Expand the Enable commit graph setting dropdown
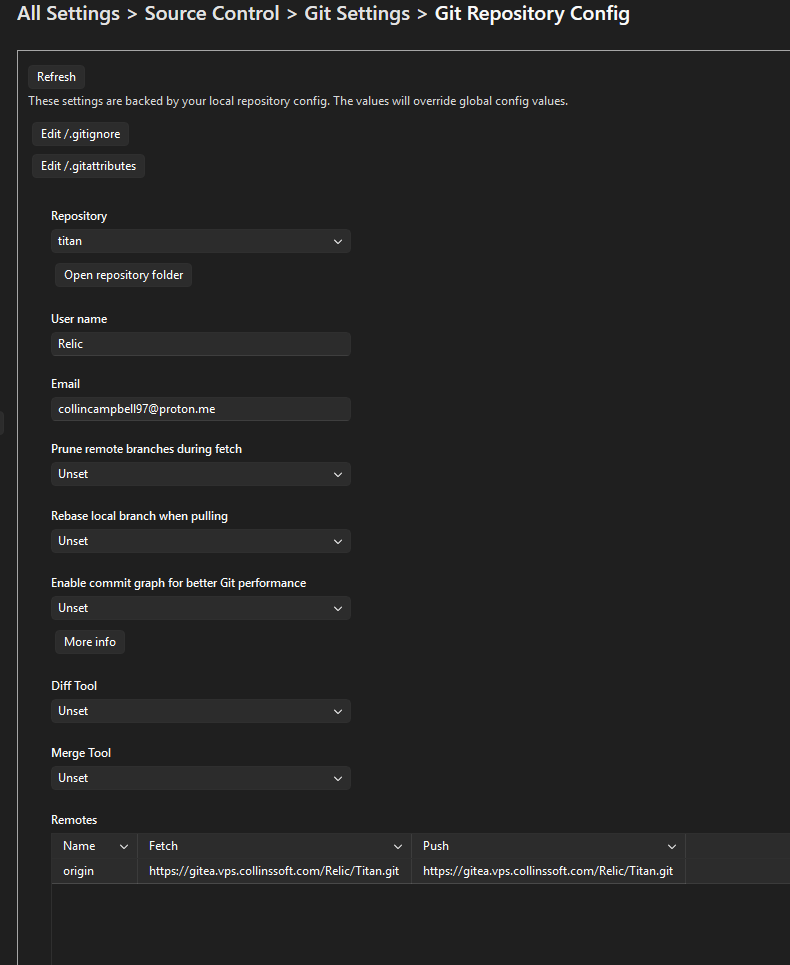Image resolution: width=790 pixels, height=965 pixels. (x=200, y=607)
